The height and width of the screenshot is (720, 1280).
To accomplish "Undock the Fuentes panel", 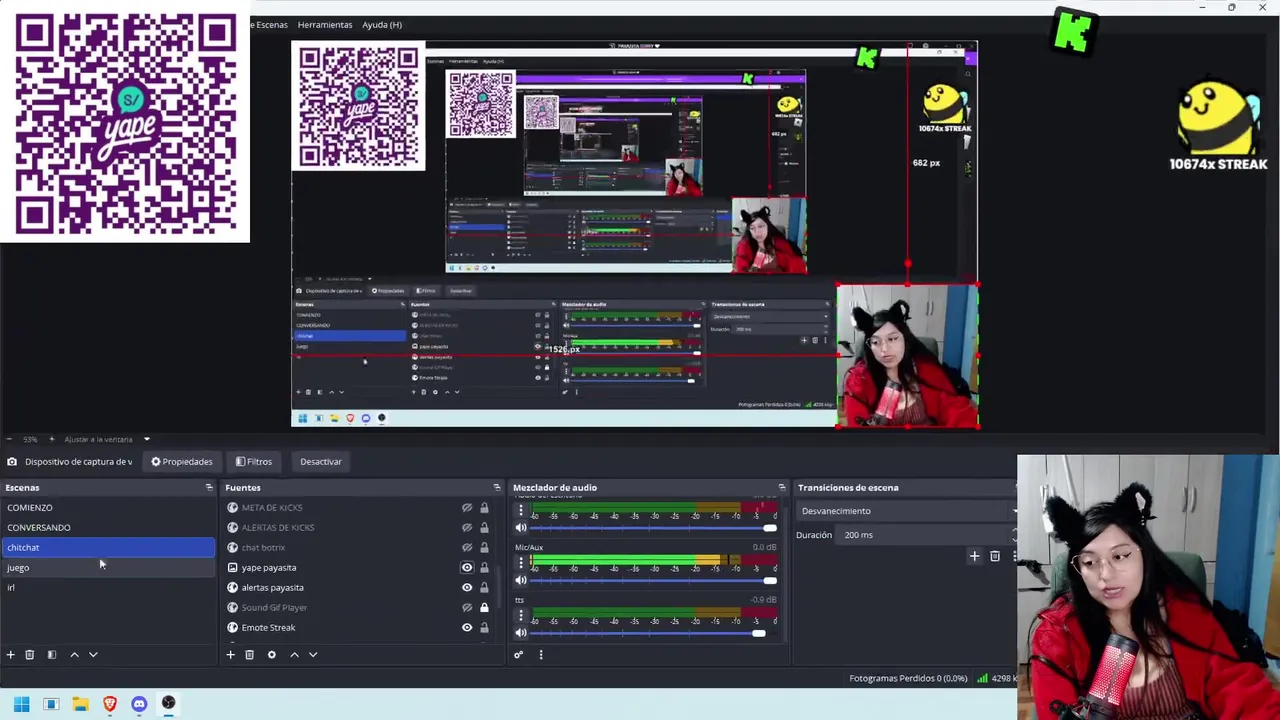I will click(x=497, y=487).
